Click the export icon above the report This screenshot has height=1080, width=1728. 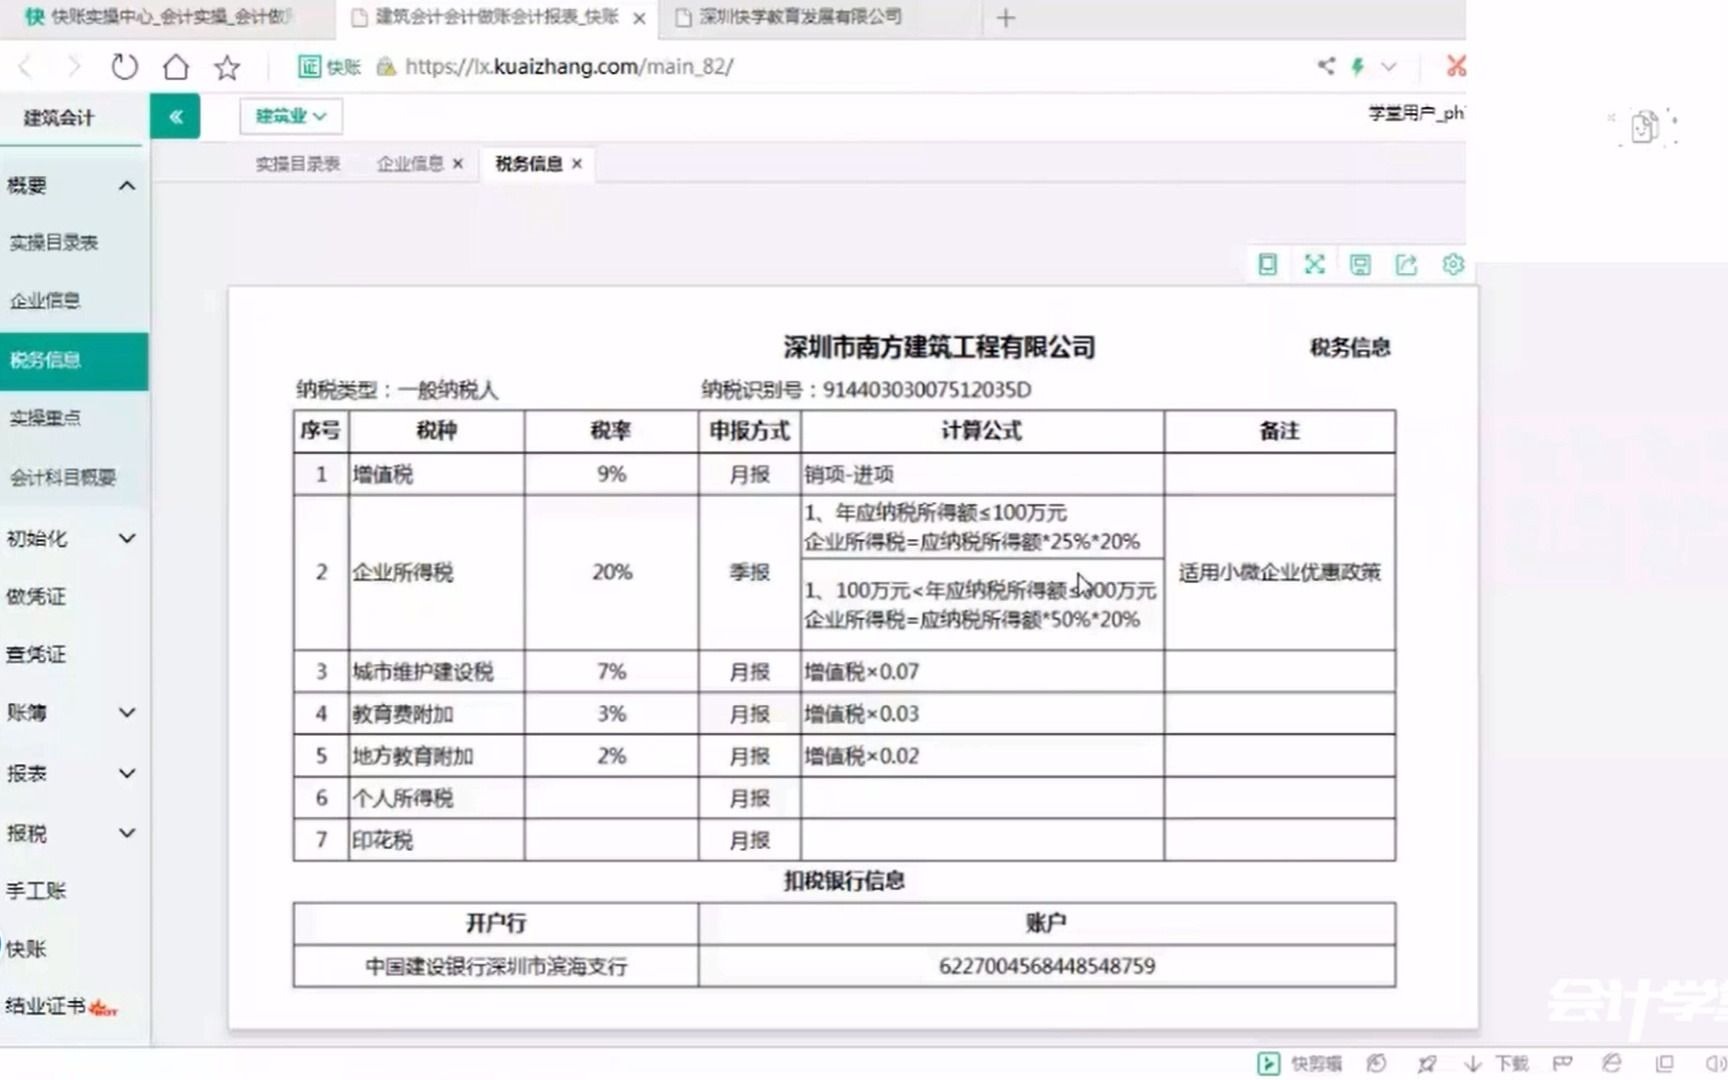coord(1406,264)
